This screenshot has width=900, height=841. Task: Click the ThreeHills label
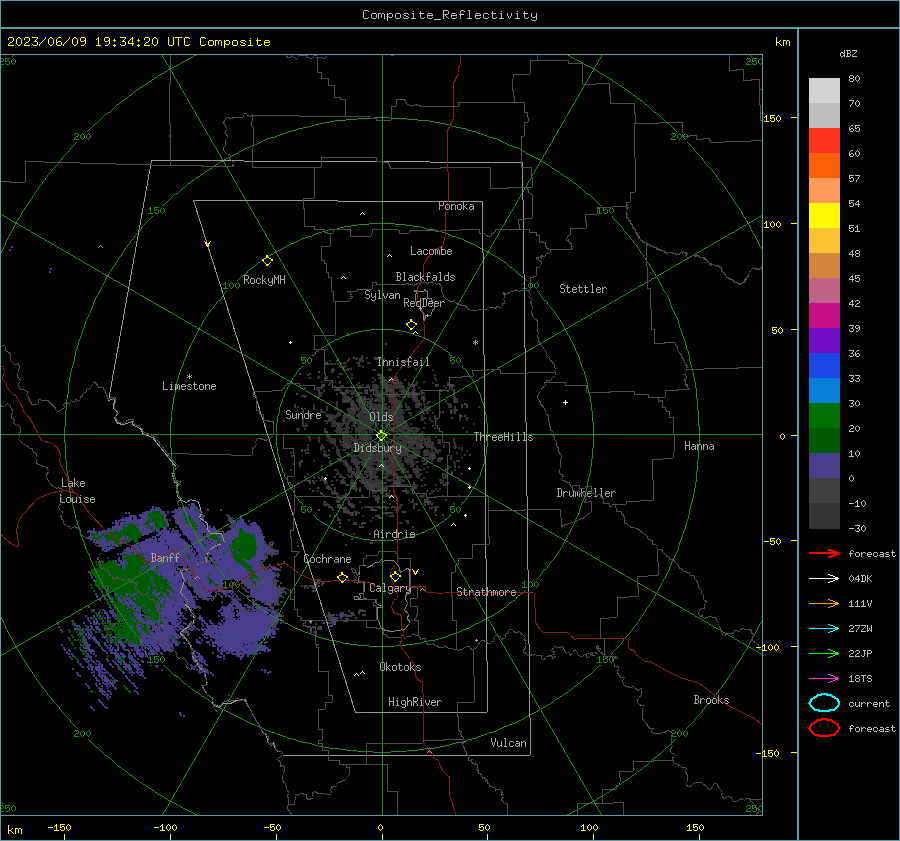click(503, 437)
